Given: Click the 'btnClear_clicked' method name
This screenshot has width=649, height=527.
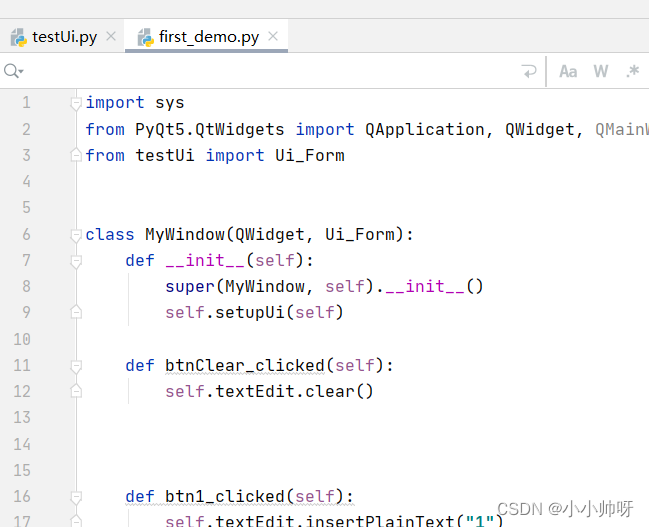Looking at the screenshot, I should [245, 366].
